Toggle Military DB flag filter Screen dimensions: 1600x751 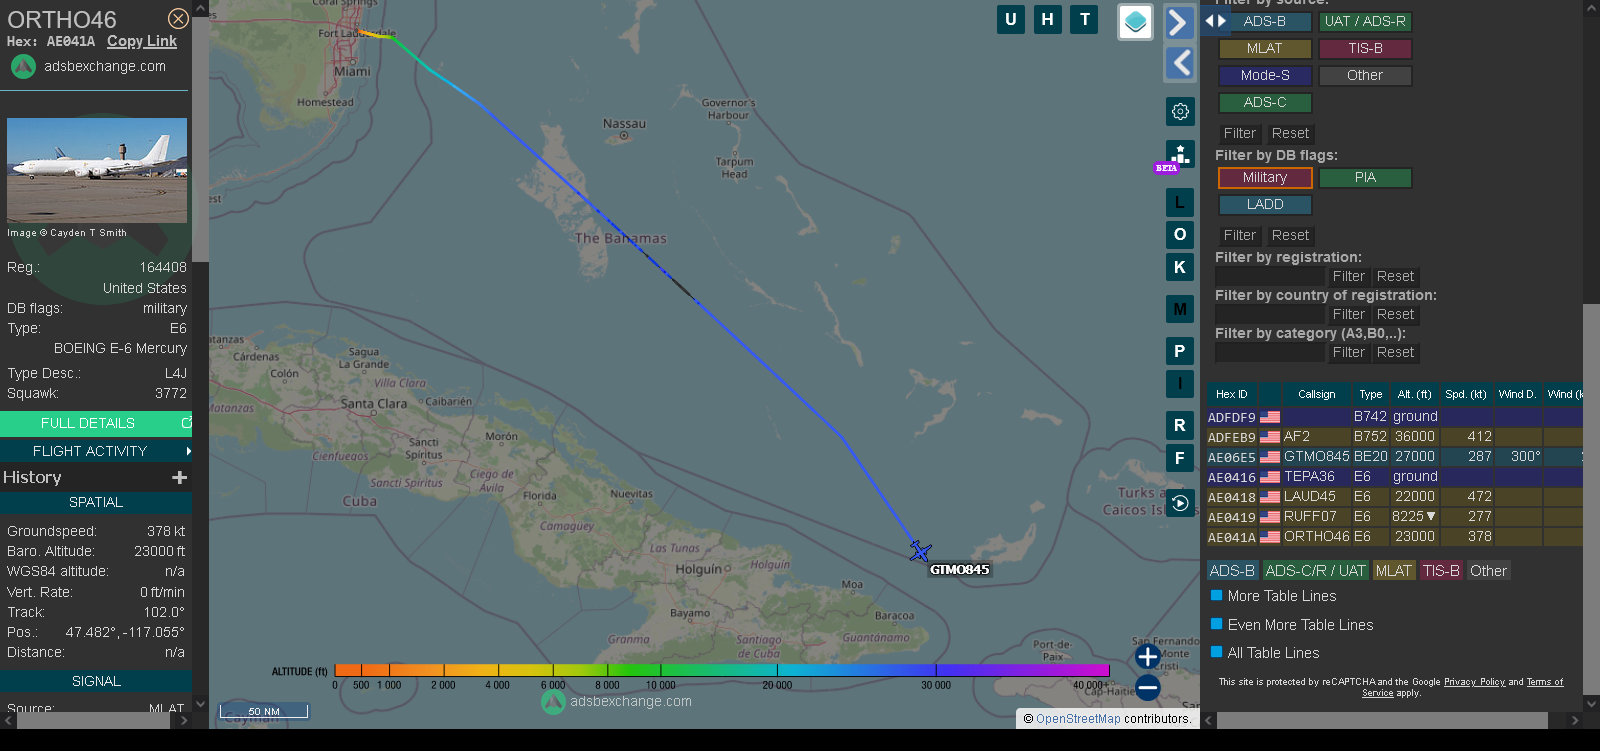click(x=1265, y=177)
